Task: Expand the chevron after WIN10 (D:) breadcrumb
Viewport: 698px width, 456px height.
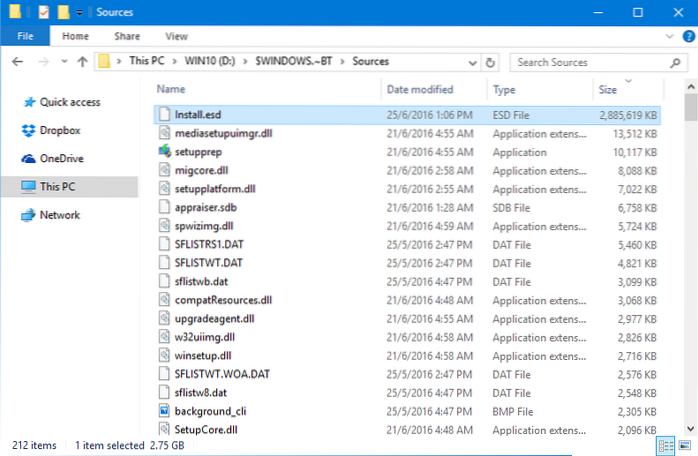Action: (245, 61)
